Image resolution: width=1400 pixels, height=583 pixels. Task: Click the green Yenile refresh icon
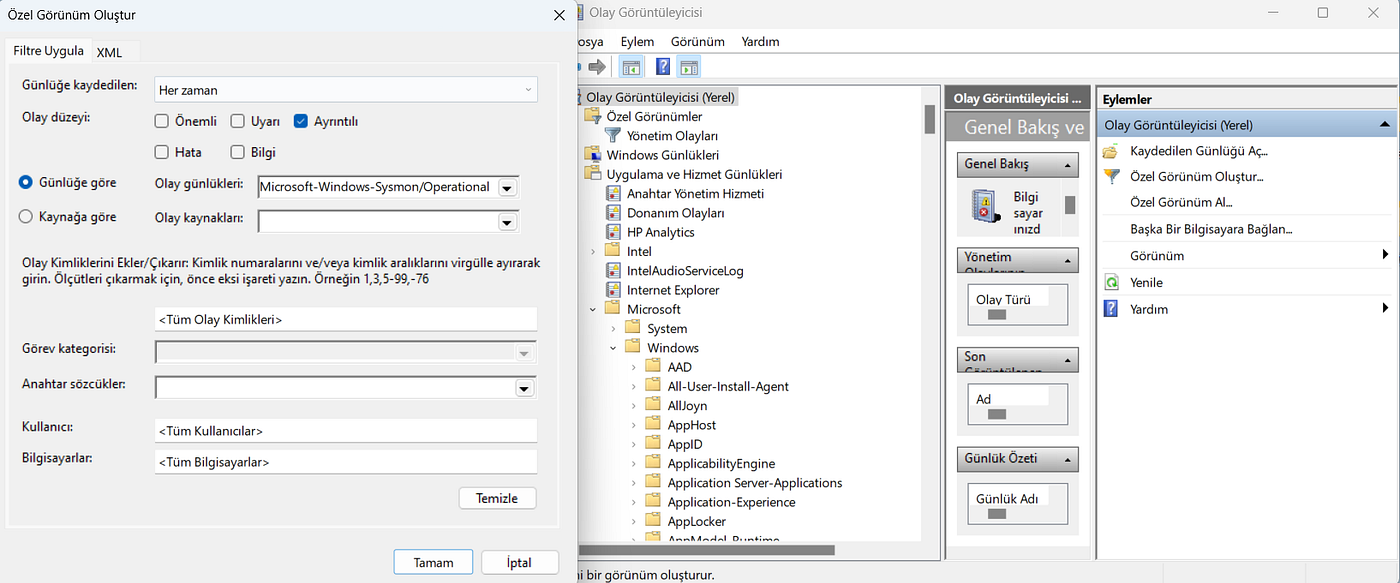point(1111,282)
